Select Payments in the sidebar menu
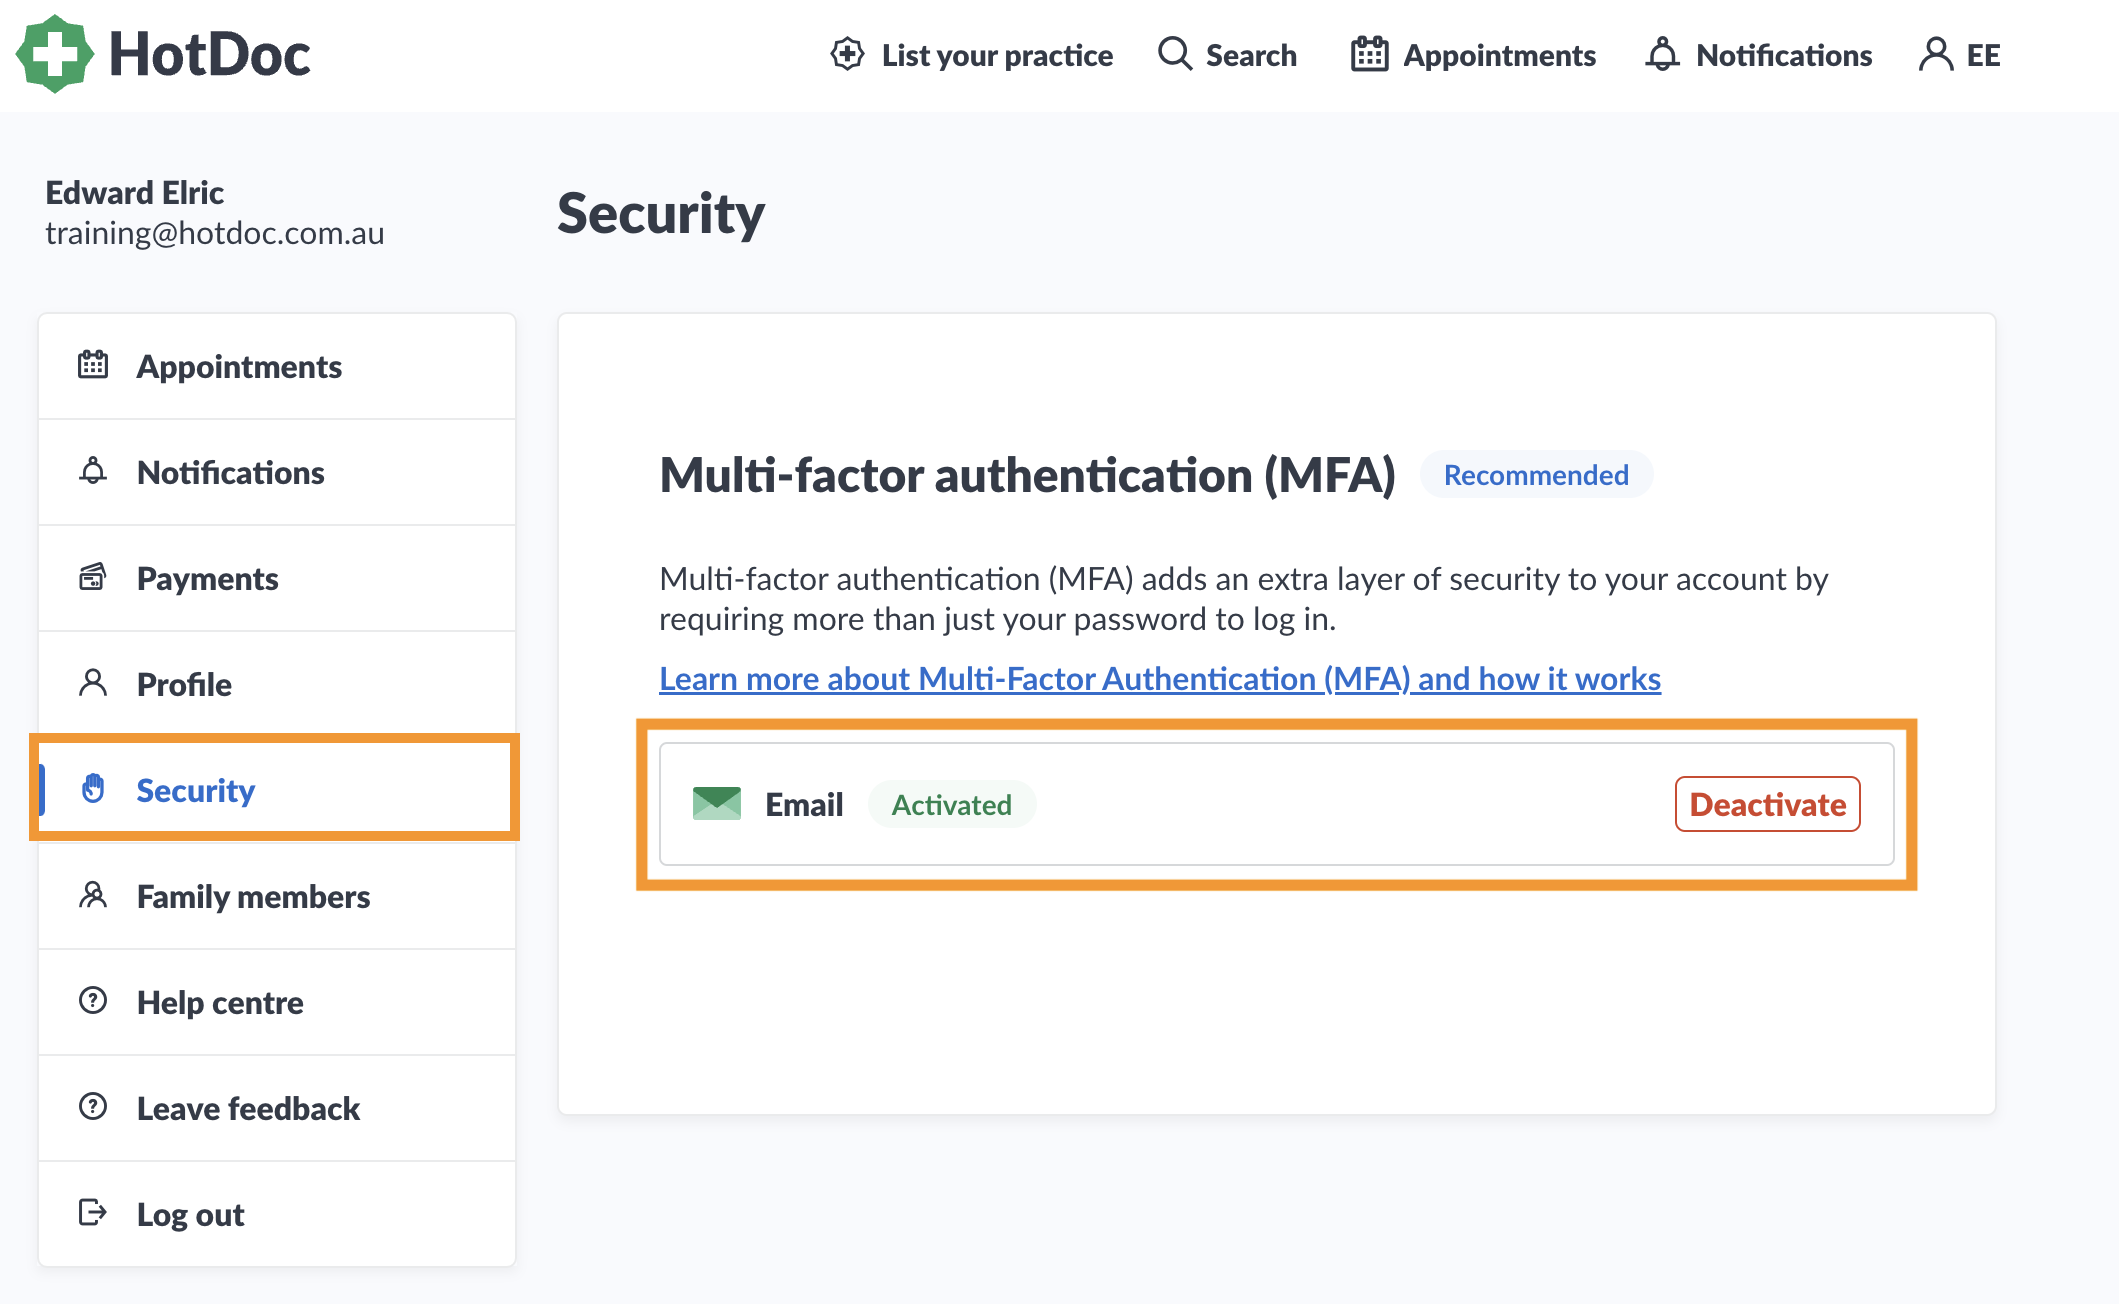This screenshot has height=1304, width=2119. [277, 579]
